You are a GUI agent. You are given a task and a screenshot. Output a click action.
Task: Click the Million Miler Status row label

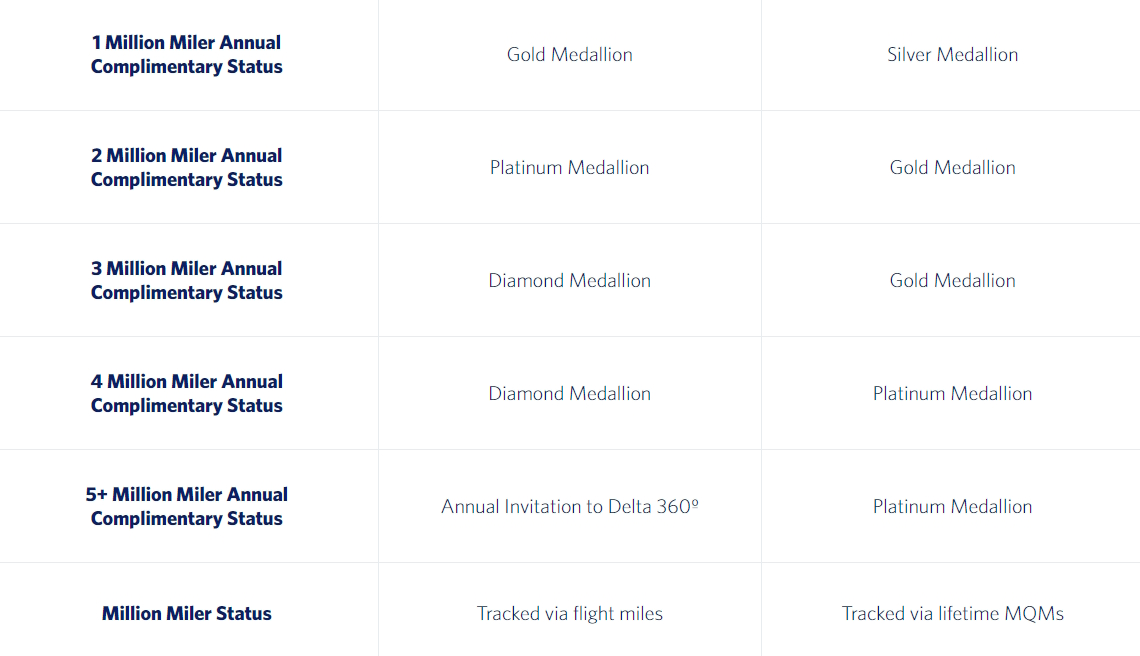tap(186, 614)
